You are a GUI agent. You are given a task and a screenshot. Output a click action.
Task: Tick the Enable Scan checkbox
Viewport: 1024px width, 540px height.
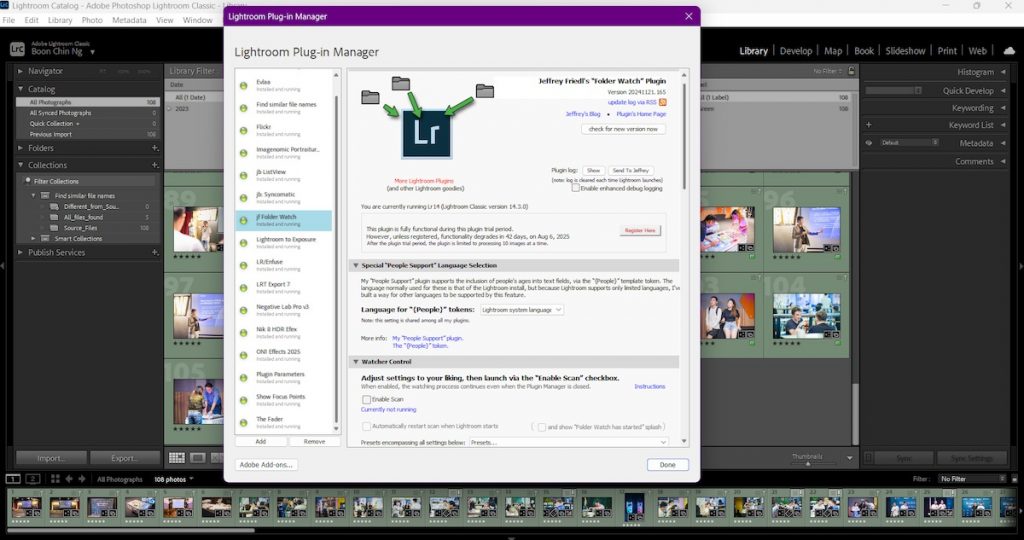pyautogui.click(x=366, y=399)
